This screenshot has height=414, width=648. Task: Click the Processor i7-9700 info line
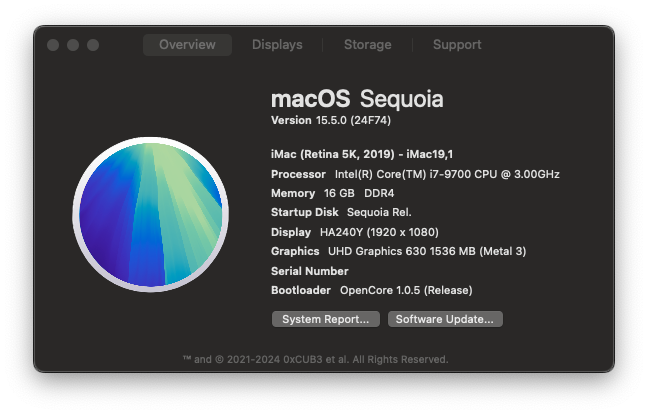tap(415, 174)
